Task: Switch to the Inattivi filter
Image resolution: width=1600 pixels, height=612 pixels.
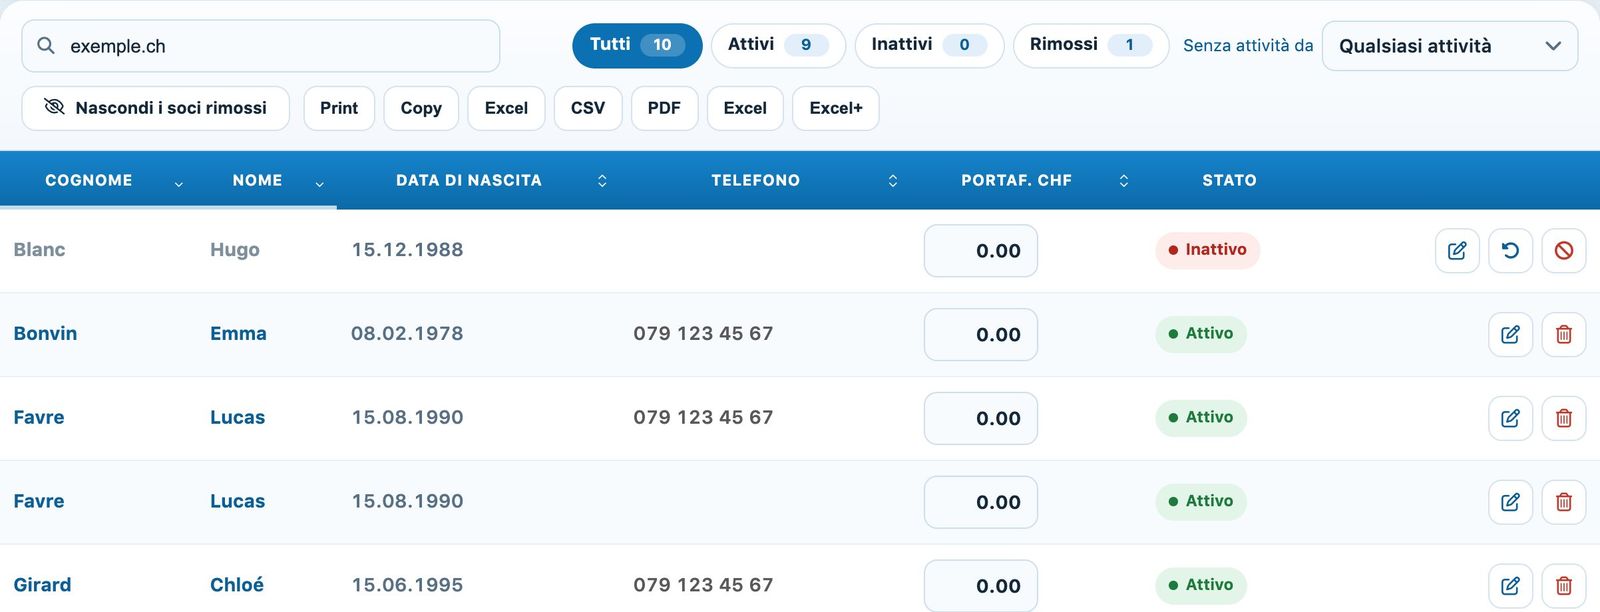Action: (929, 45)
